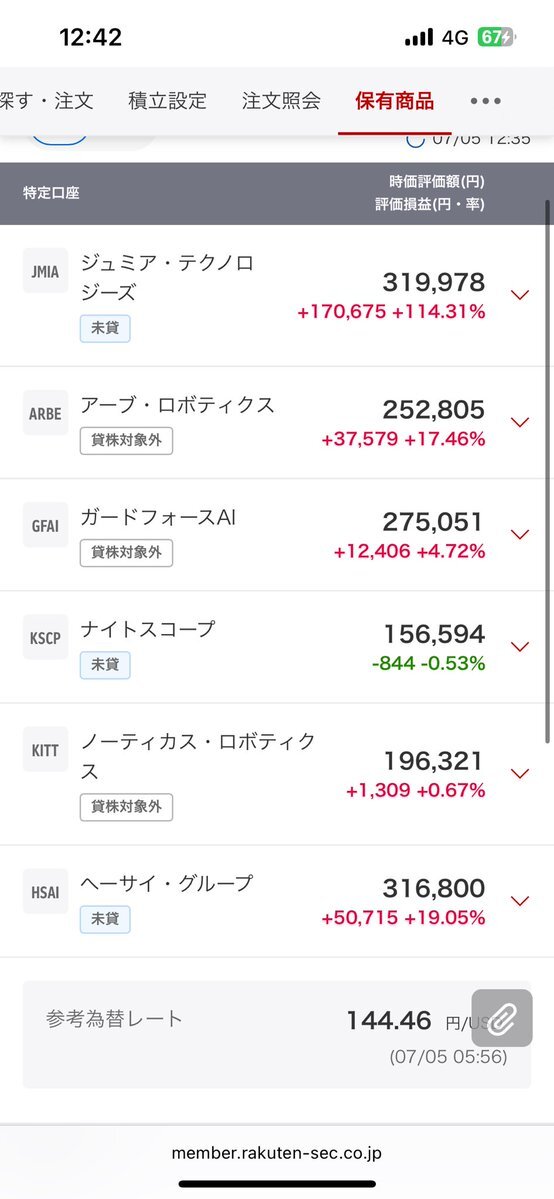Viewport: 554px width, 1199px height.
Task: Tap the 貸株対象外 badge under ガードフォースAI
Action: pos(126,553)
